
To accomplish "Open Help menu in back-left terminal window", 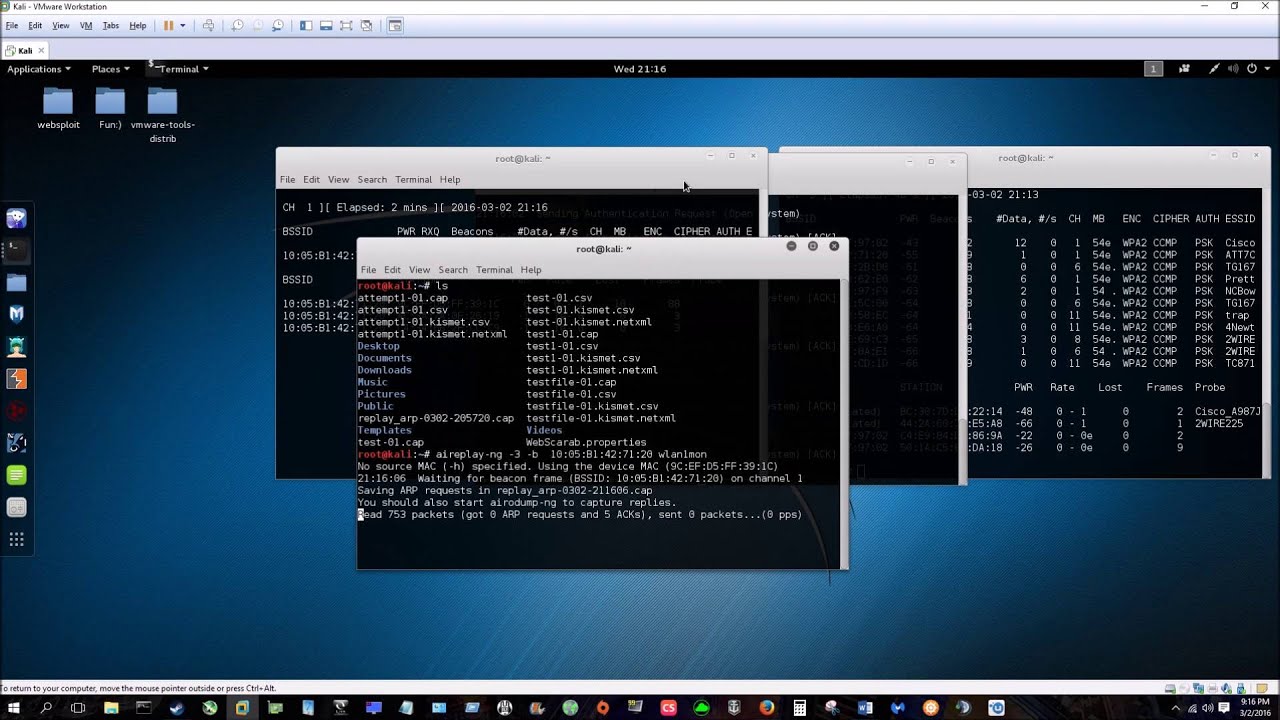I will point(450,180).
